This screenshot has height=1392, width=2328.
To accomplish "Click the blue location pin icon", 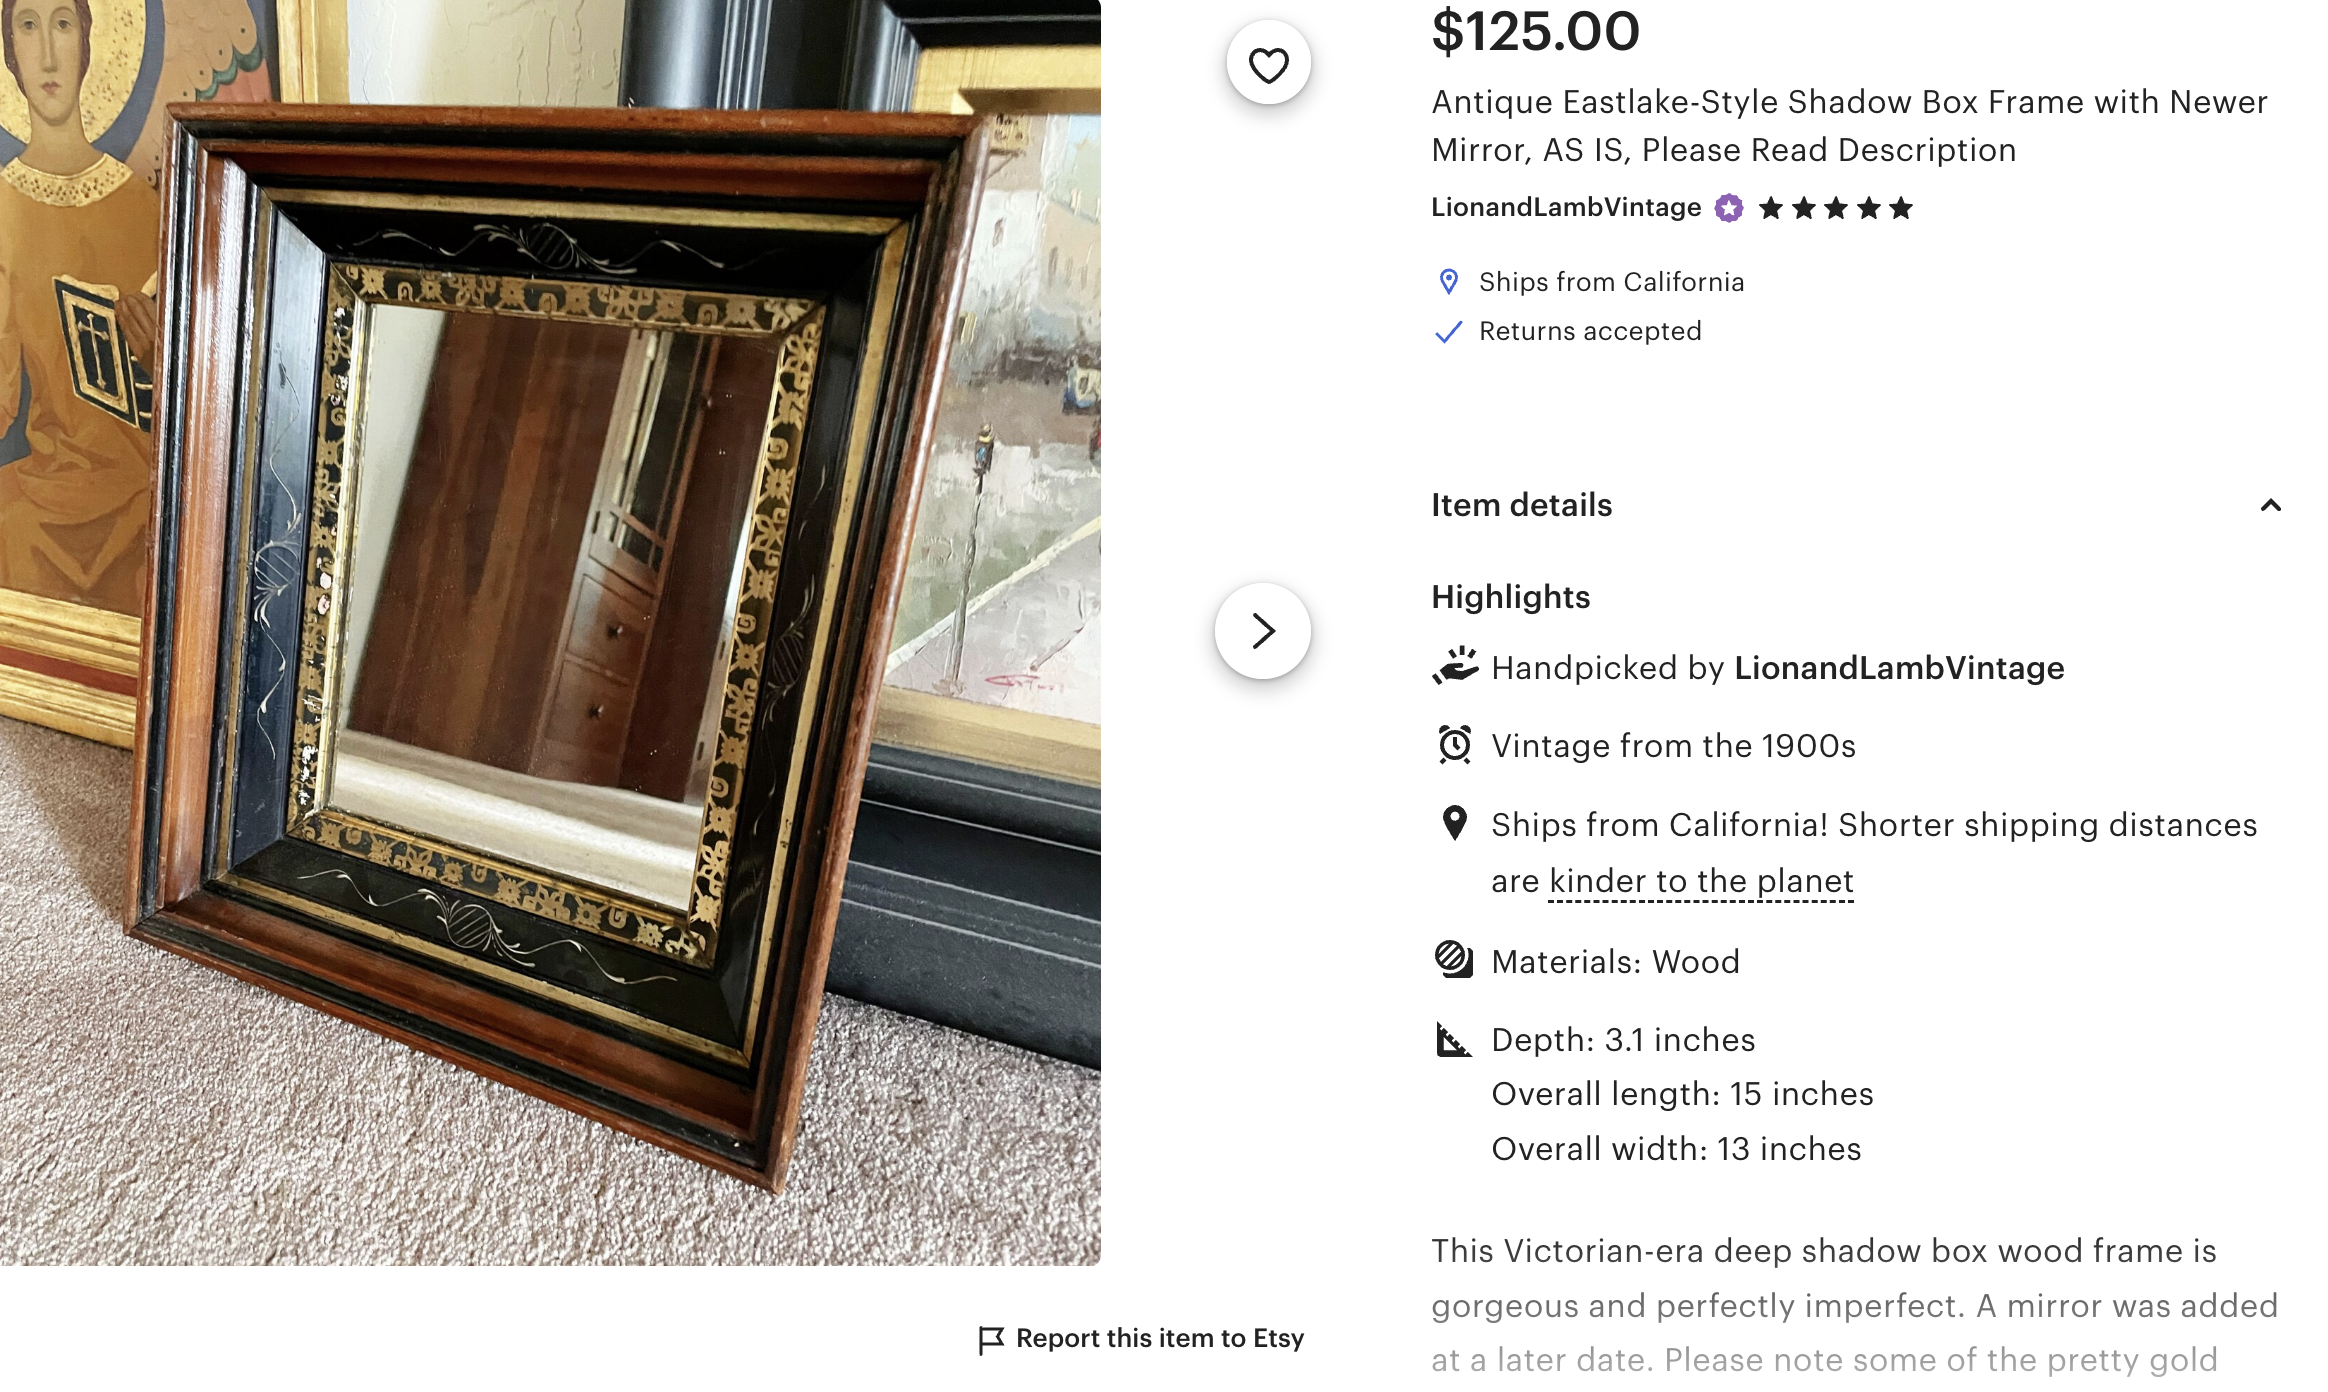I will 1448,282.
